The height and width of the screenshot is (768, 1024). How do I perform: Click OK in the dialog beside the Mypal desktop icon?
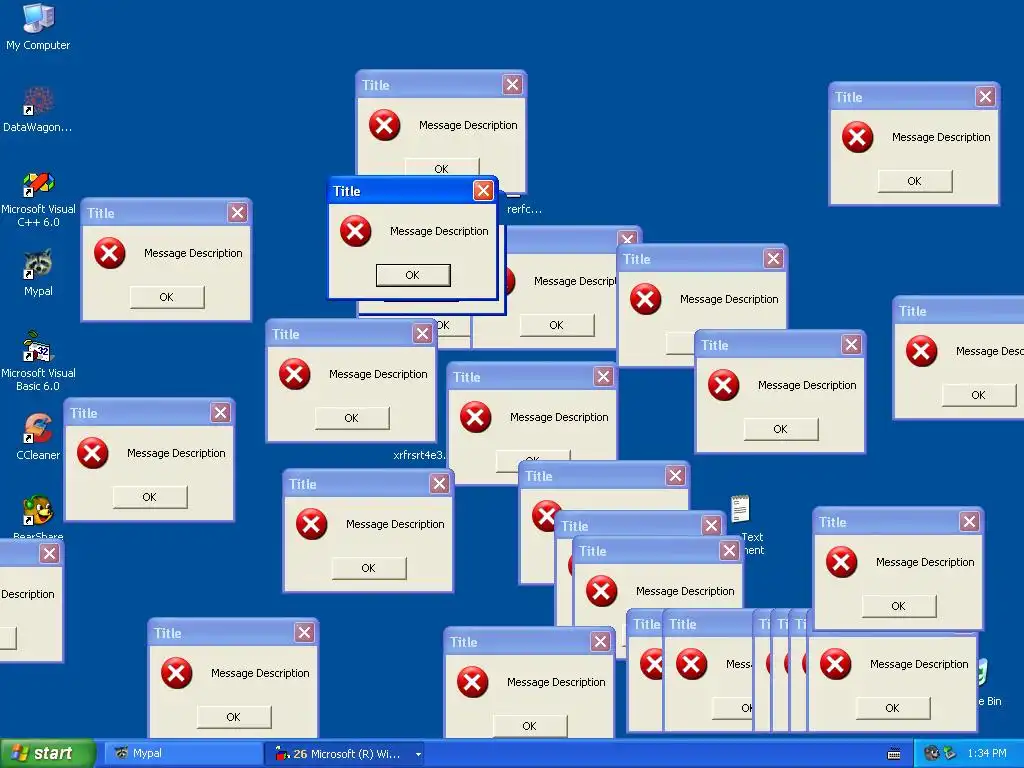click(167, 297)
